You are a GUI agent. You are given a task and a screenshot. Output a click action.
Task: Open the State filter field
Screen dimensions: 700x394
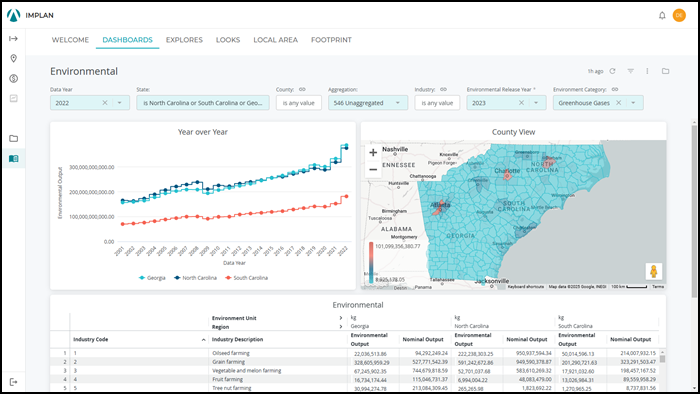(203, 103)
